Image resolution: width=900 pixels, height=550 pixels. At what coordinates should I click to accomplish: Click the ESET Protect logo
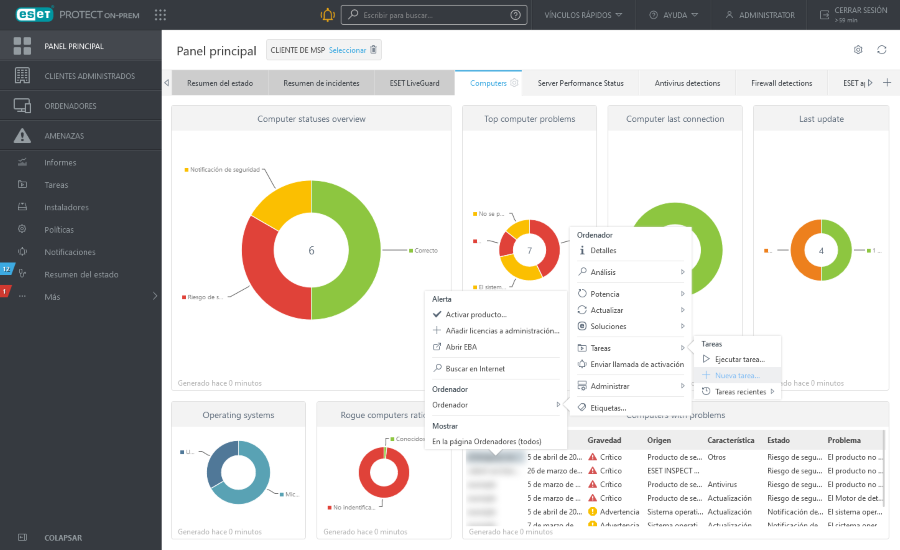pos(77,15)
